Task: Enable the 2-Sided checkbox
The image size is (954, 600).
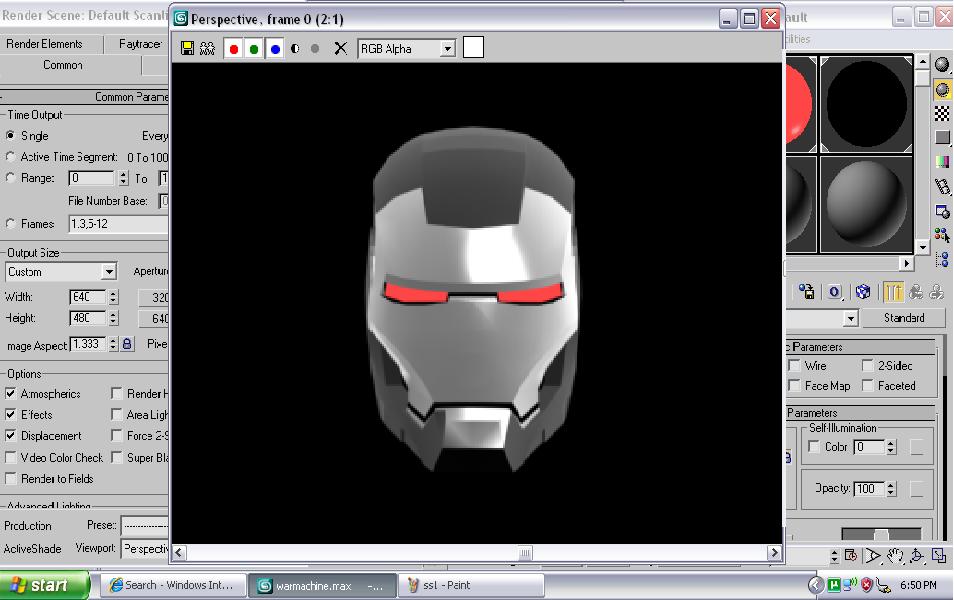Action: point(868,366)
